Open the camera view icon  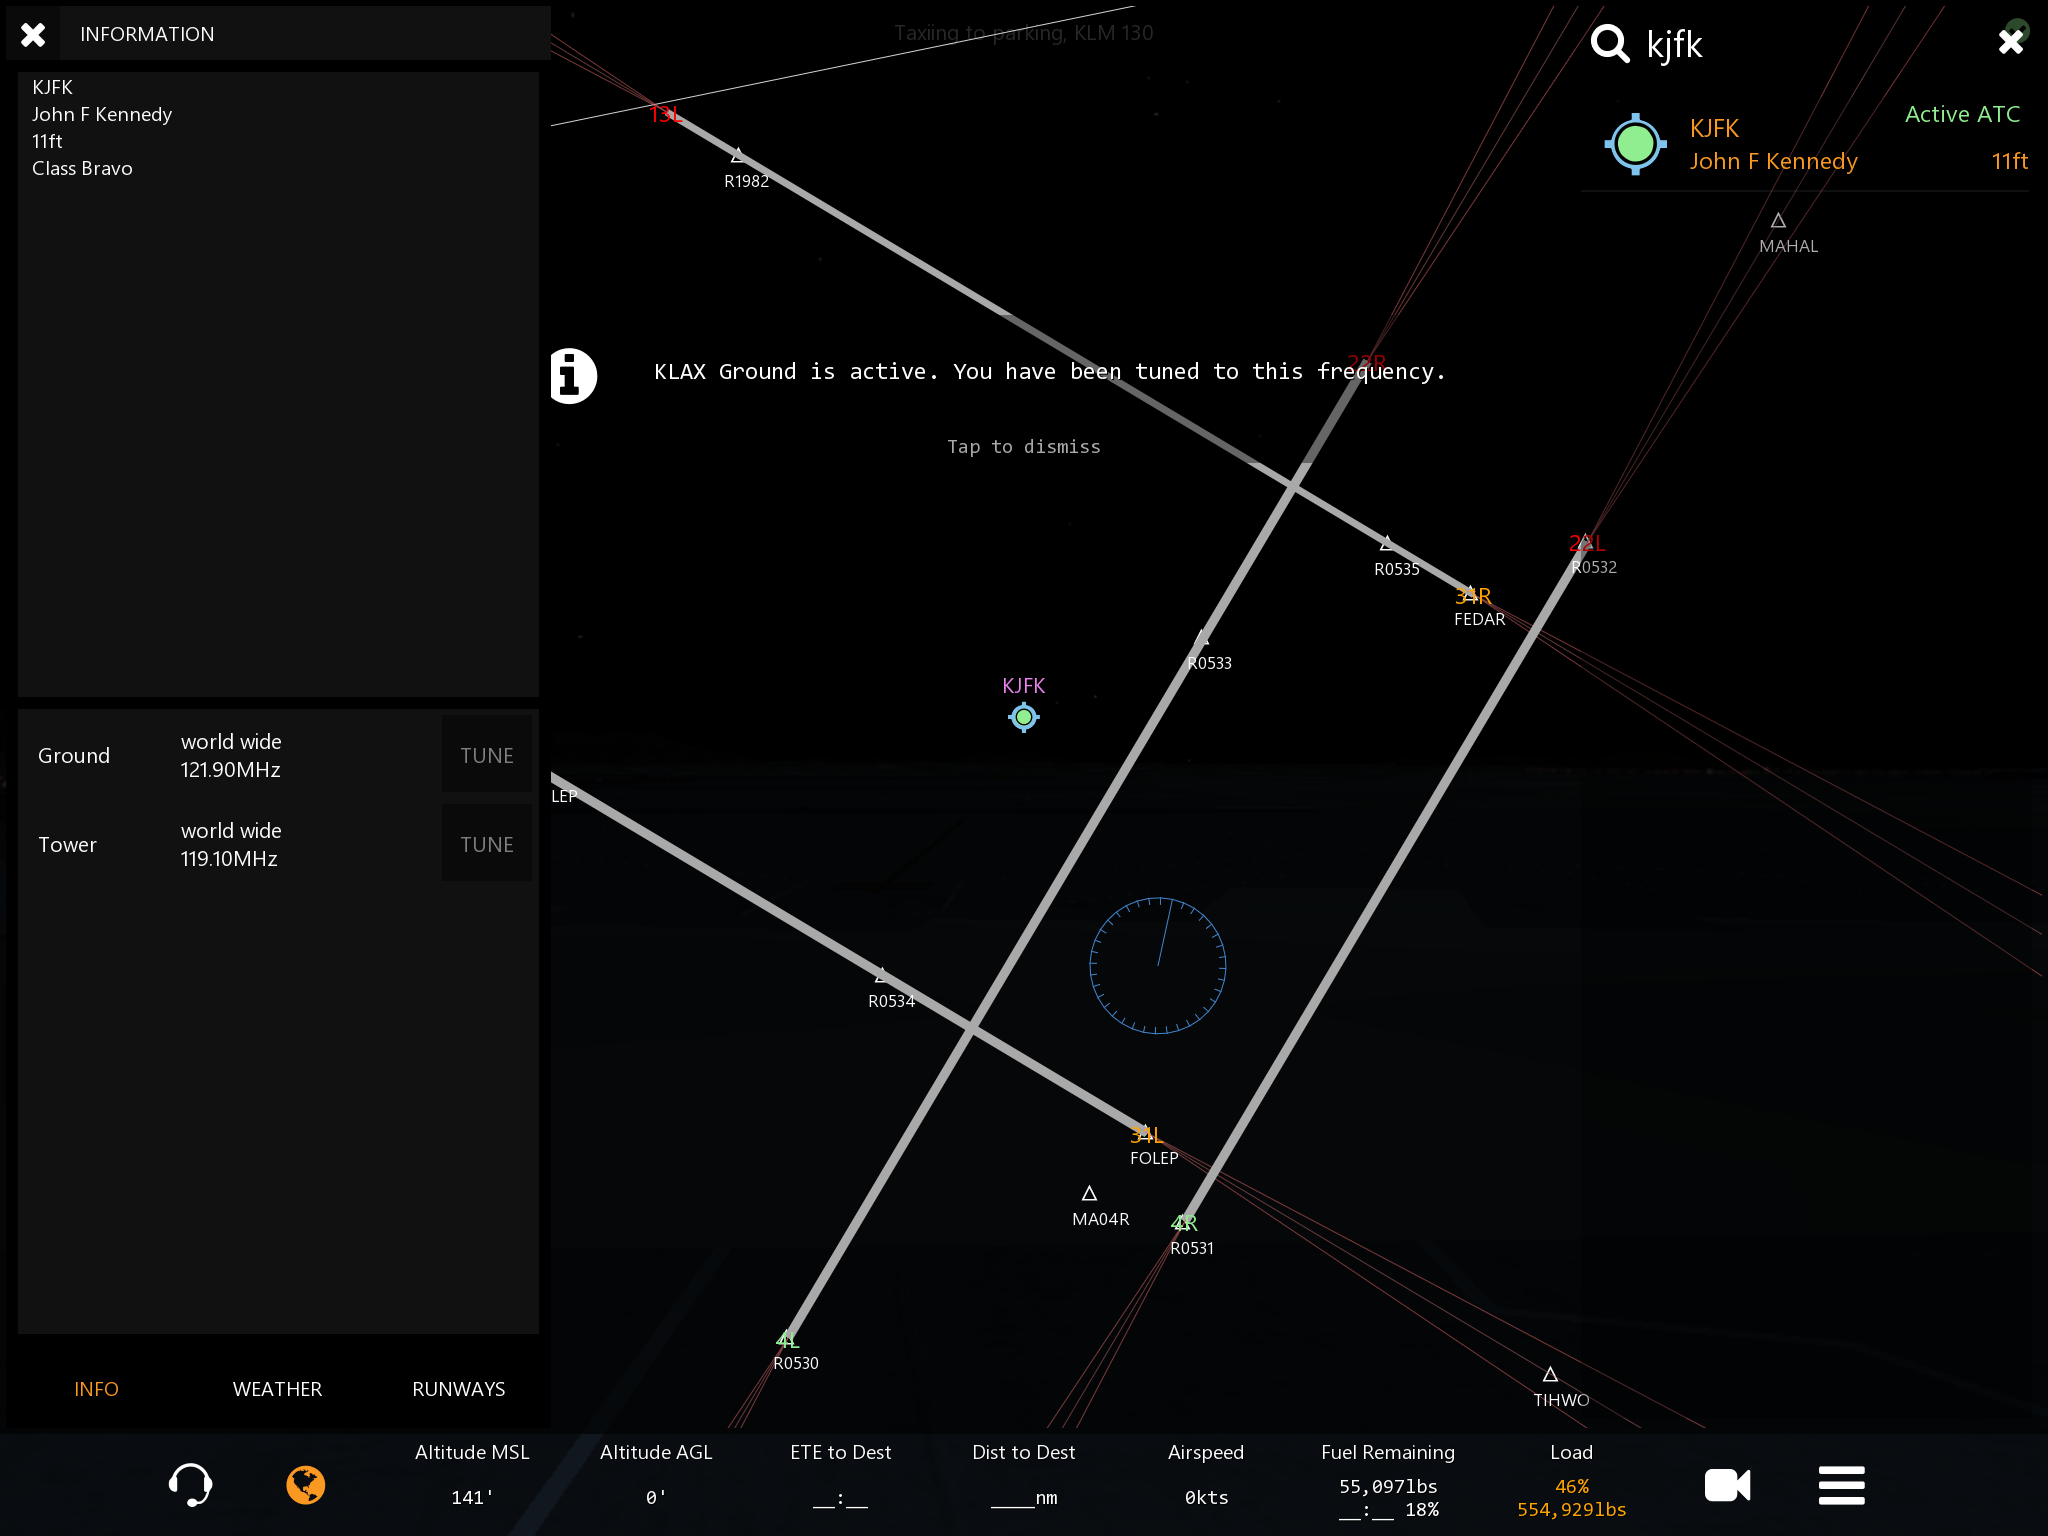point(1727,1485)
